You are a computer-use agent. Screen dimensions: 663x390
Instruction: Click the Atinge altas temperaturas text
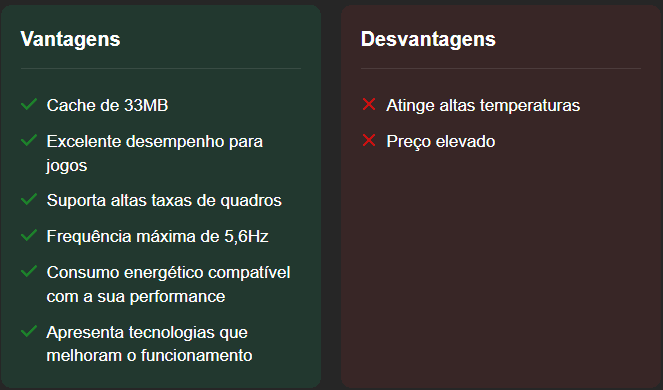483,106
